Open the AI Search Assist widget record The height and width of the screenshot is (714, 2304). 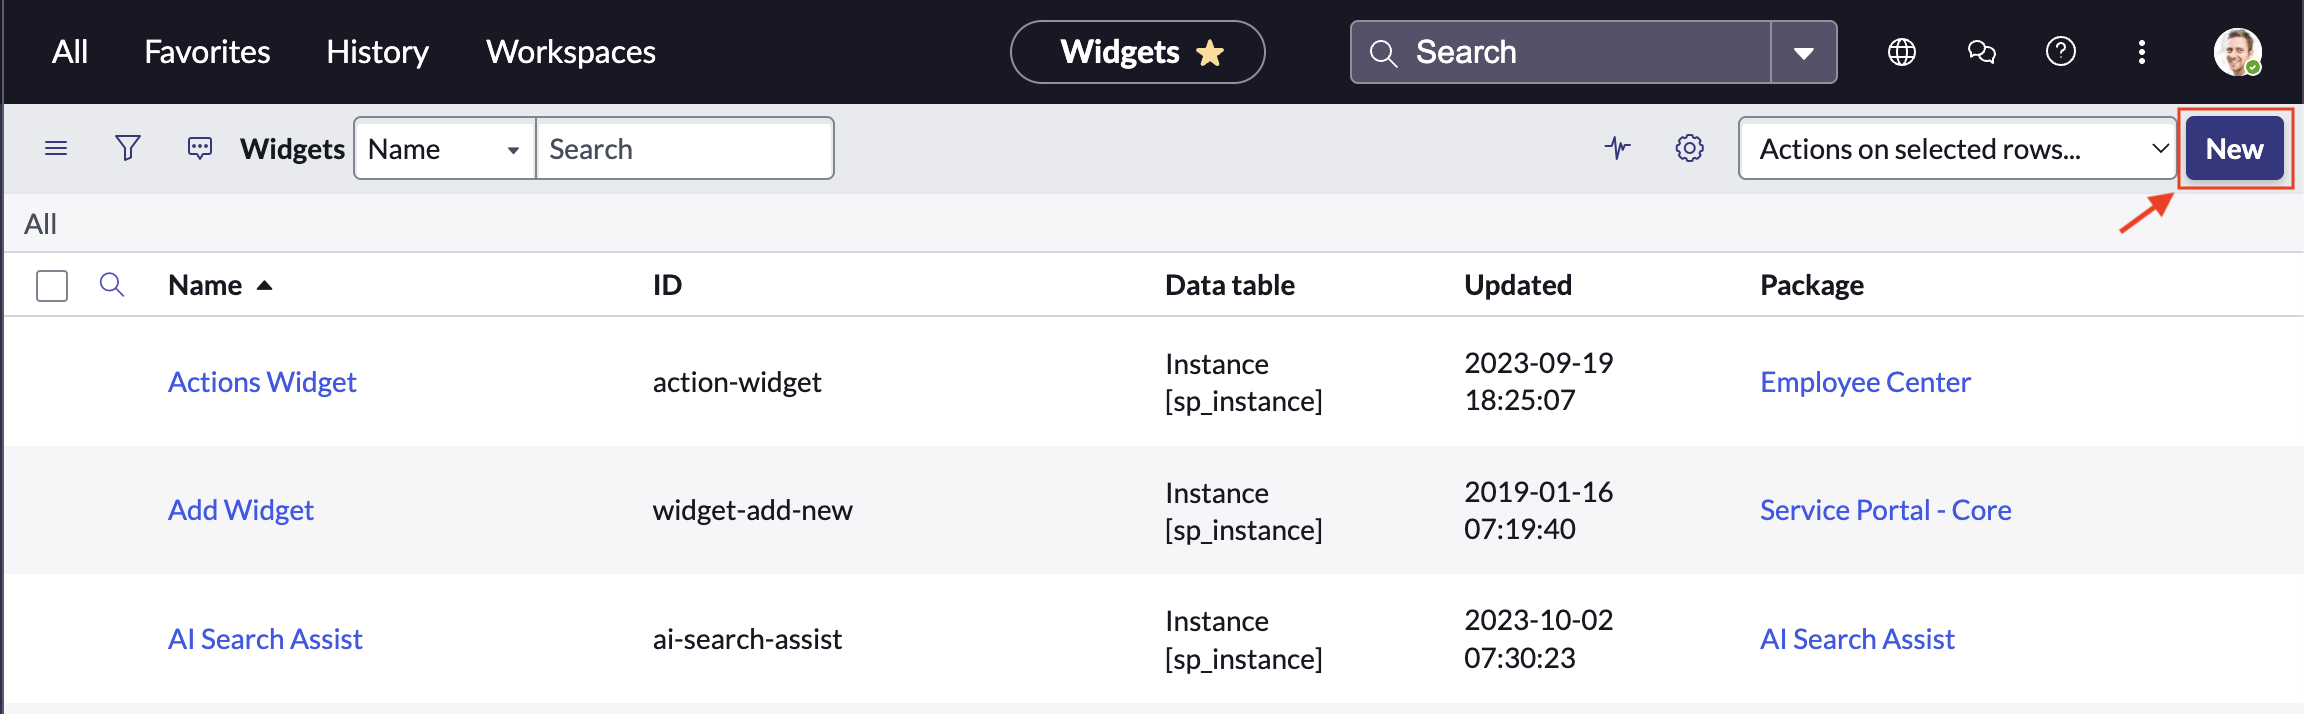click(x=265, y=639)
